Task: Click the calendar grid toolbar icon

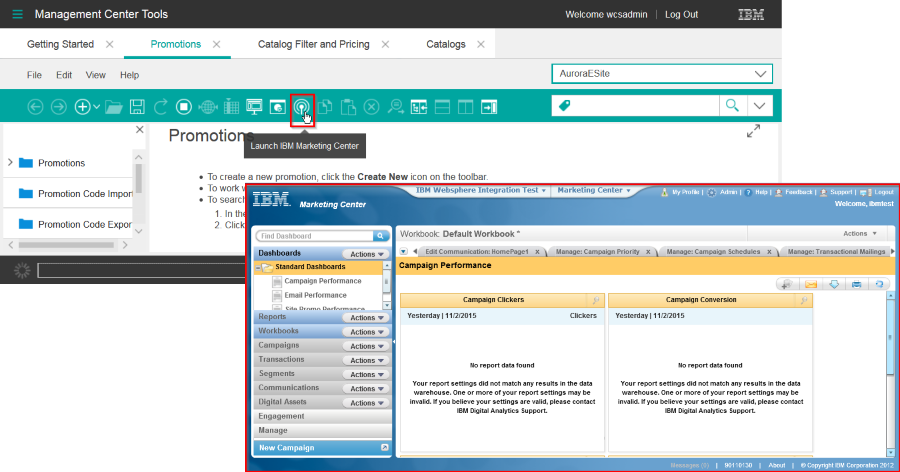Action: pyautogui.click(x=231, y=107)
